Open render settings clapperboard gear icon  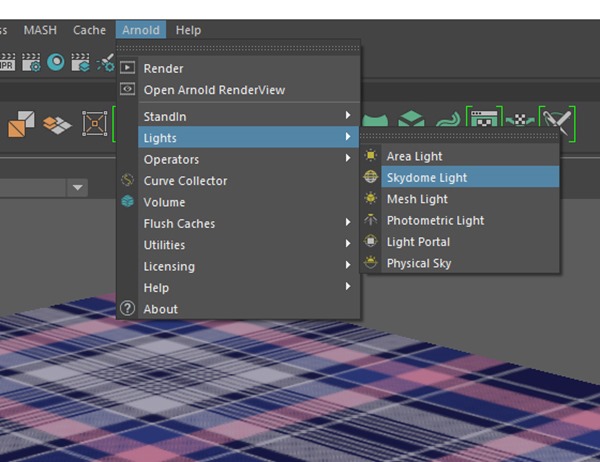pos(31,62)
